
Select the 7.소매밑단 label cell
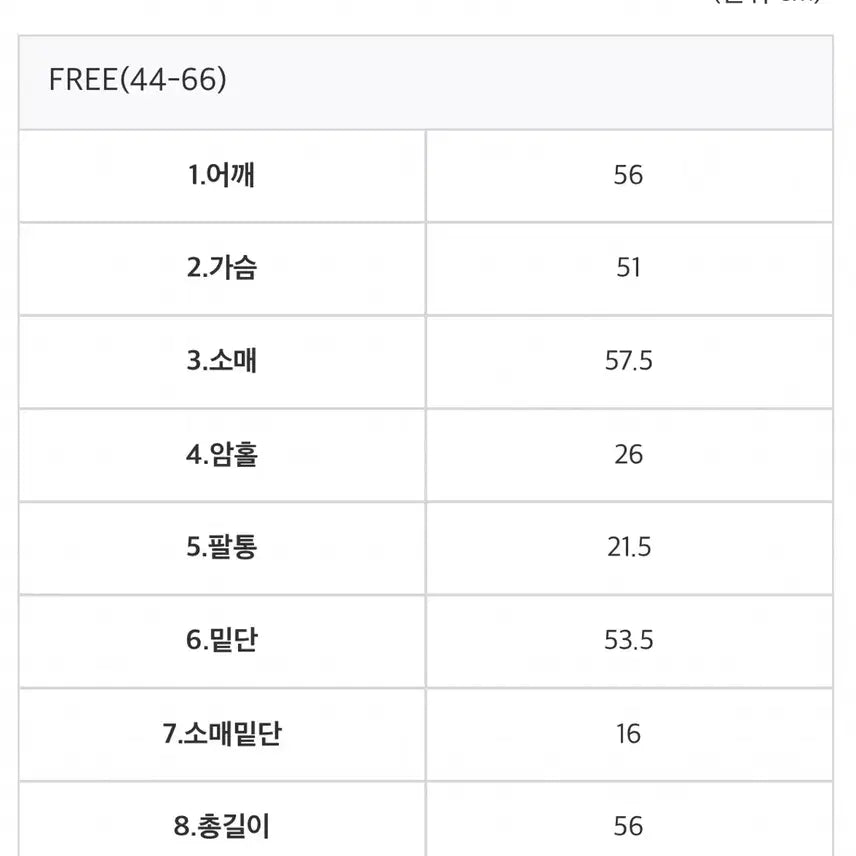click(222, 734)
